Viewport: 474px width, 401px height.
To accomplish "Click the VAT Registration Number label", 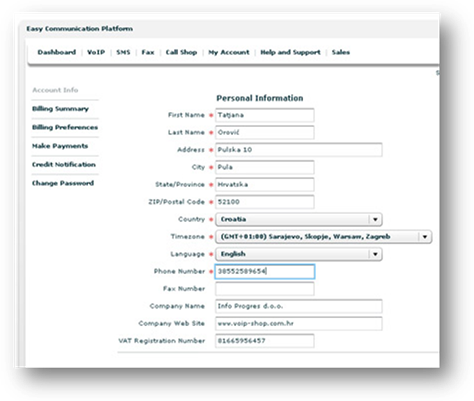I will pyautogui.click(x=162, y=341).
